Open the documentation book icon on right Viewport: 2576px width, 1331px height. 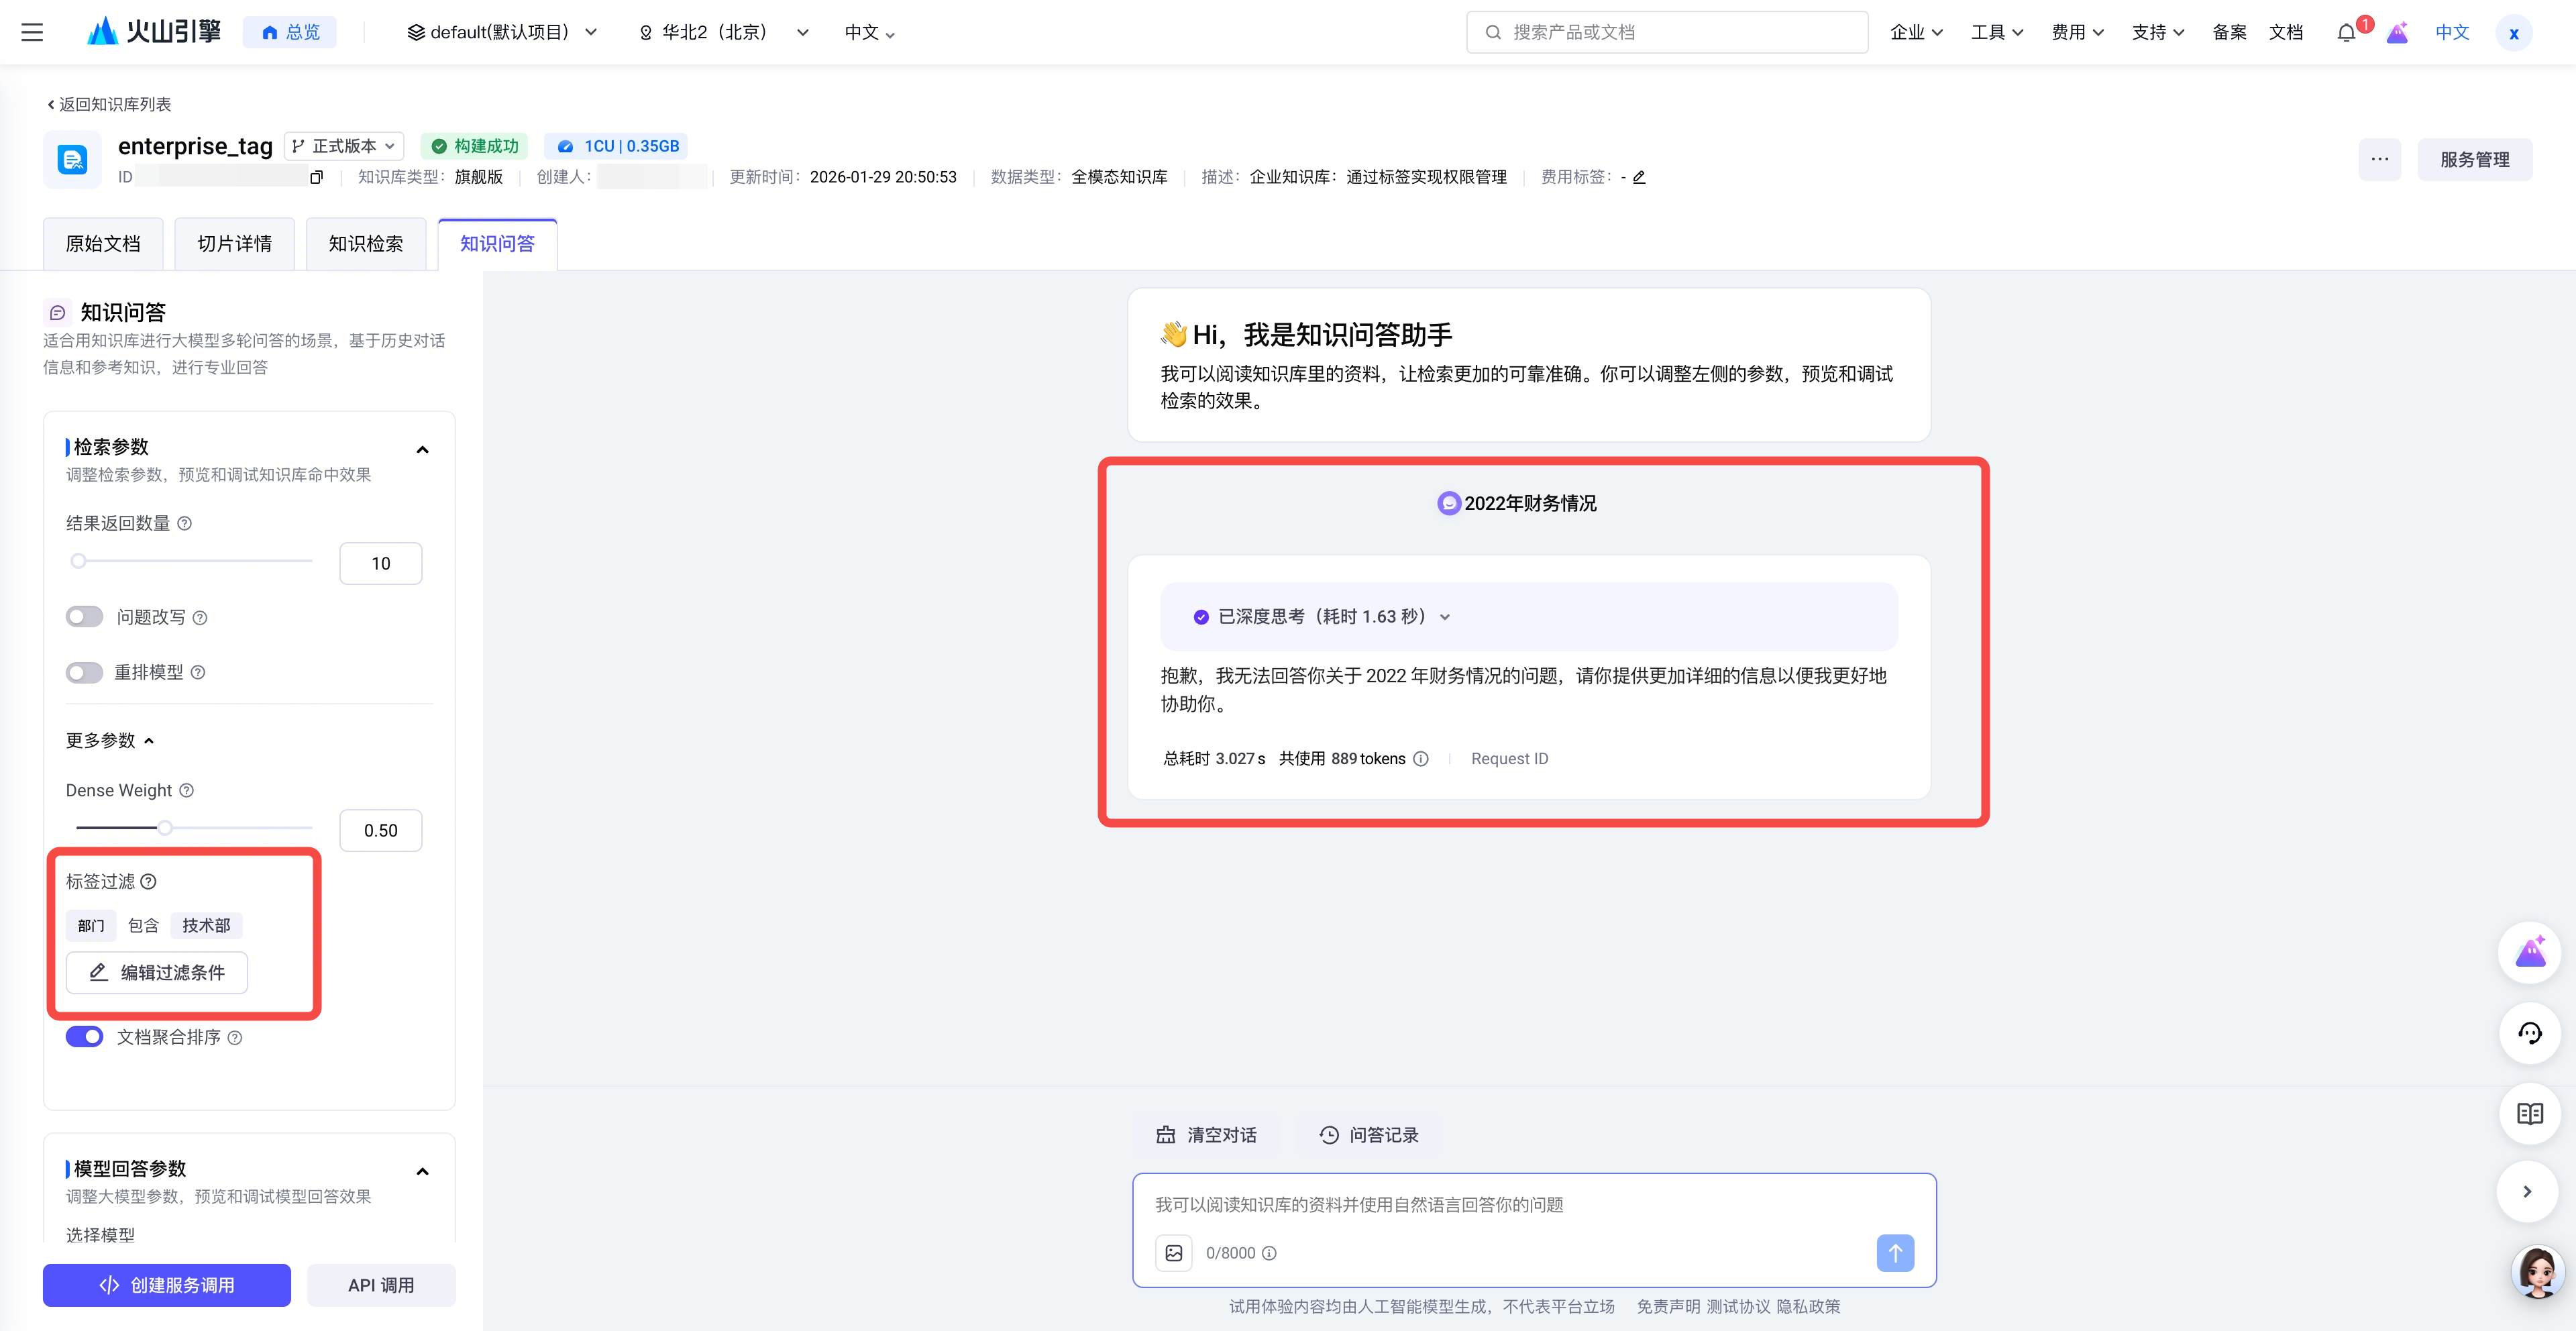coord(2529,1113)
